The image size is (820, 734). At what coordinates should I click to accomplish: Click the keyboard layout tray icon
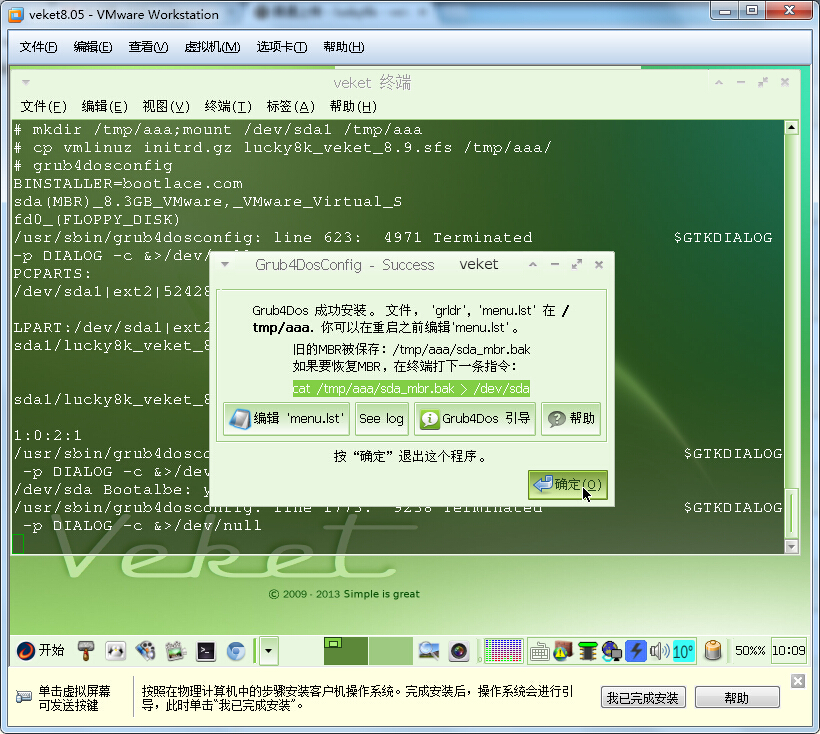point(539,651)
